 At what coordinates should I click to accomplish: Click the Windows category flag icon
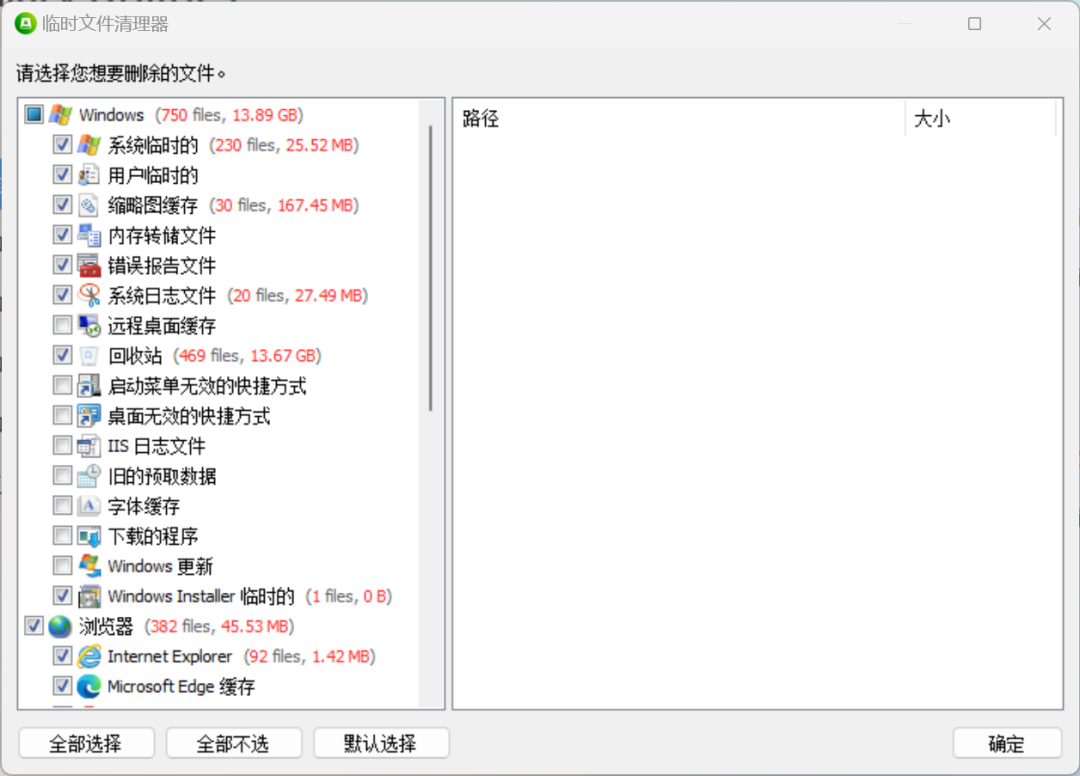pyautogui.click(x=61, y=114)
